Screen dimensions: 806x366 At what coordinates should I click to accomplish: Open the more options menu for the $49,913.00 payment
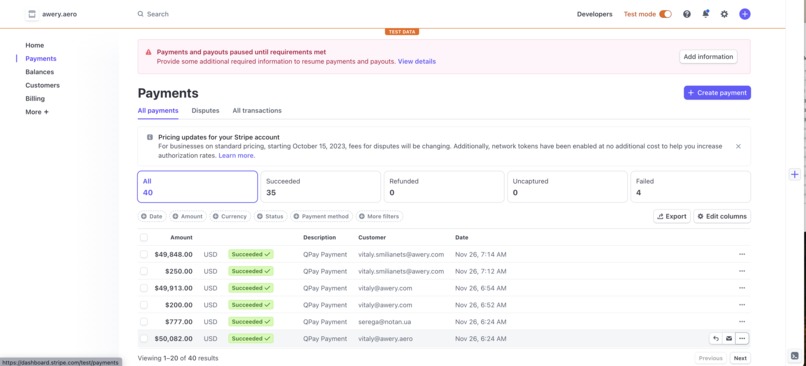pyautogui.click(x=742, y=288)
